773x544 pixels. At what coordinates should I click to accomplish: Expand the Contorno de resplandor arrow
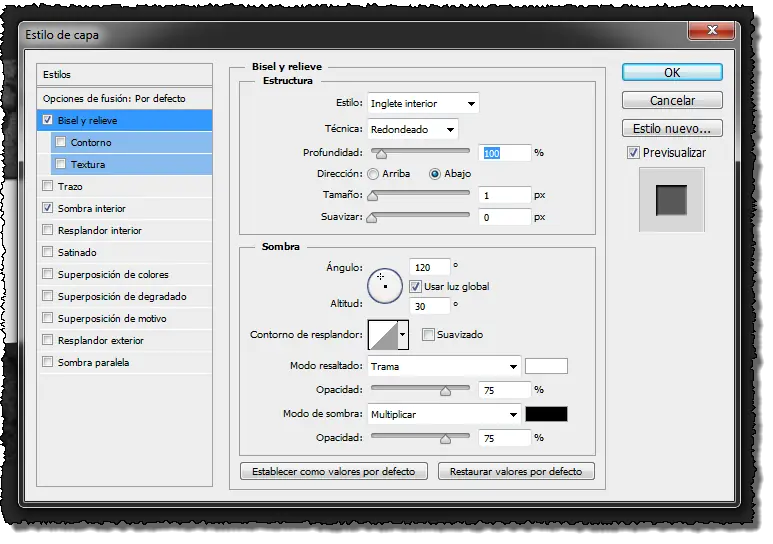click(x=403, y=334)
